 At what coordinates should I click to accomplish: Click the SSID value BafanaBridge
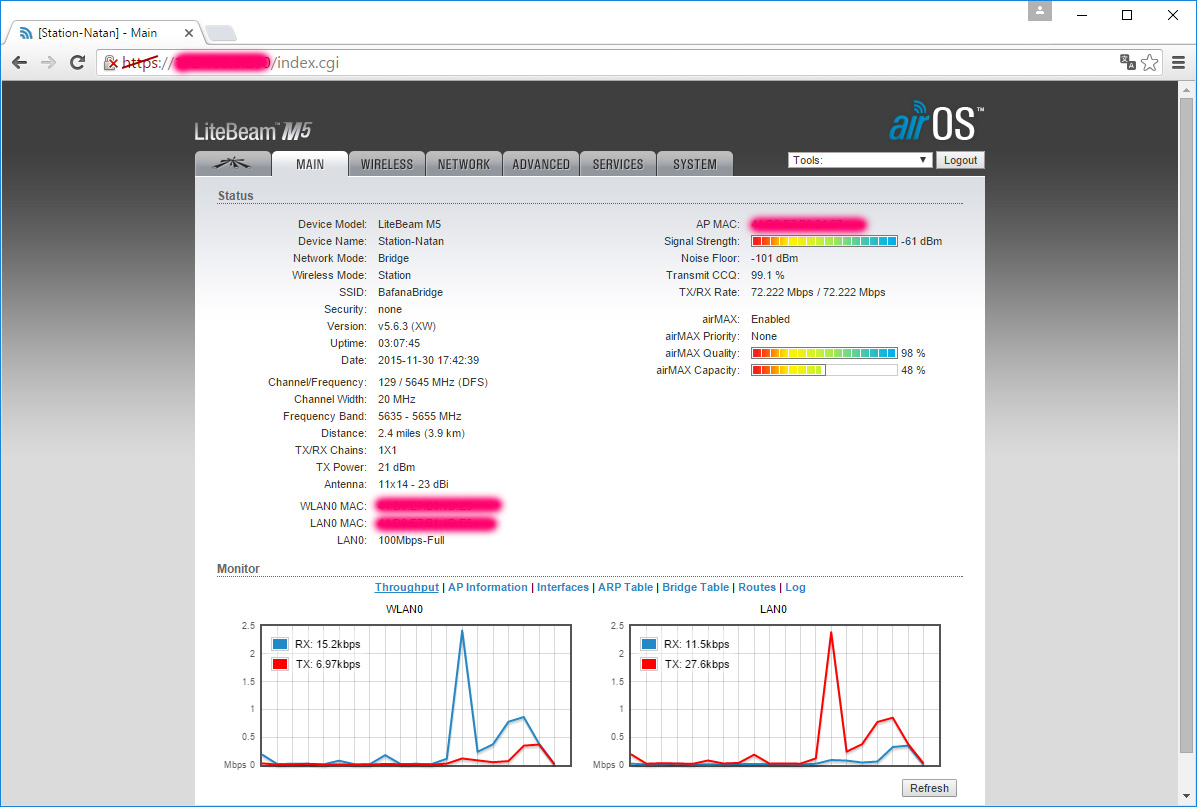tap(410, 292)
